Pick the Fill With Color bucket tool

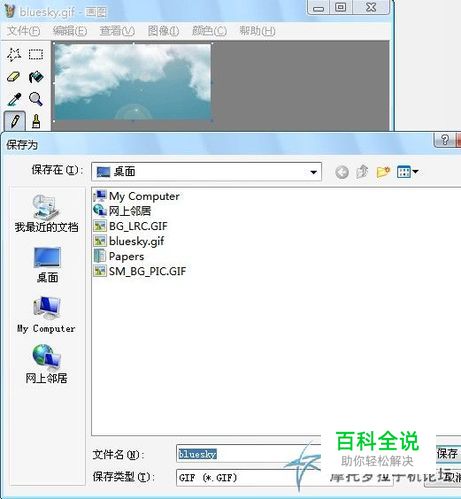pos(36,77)
